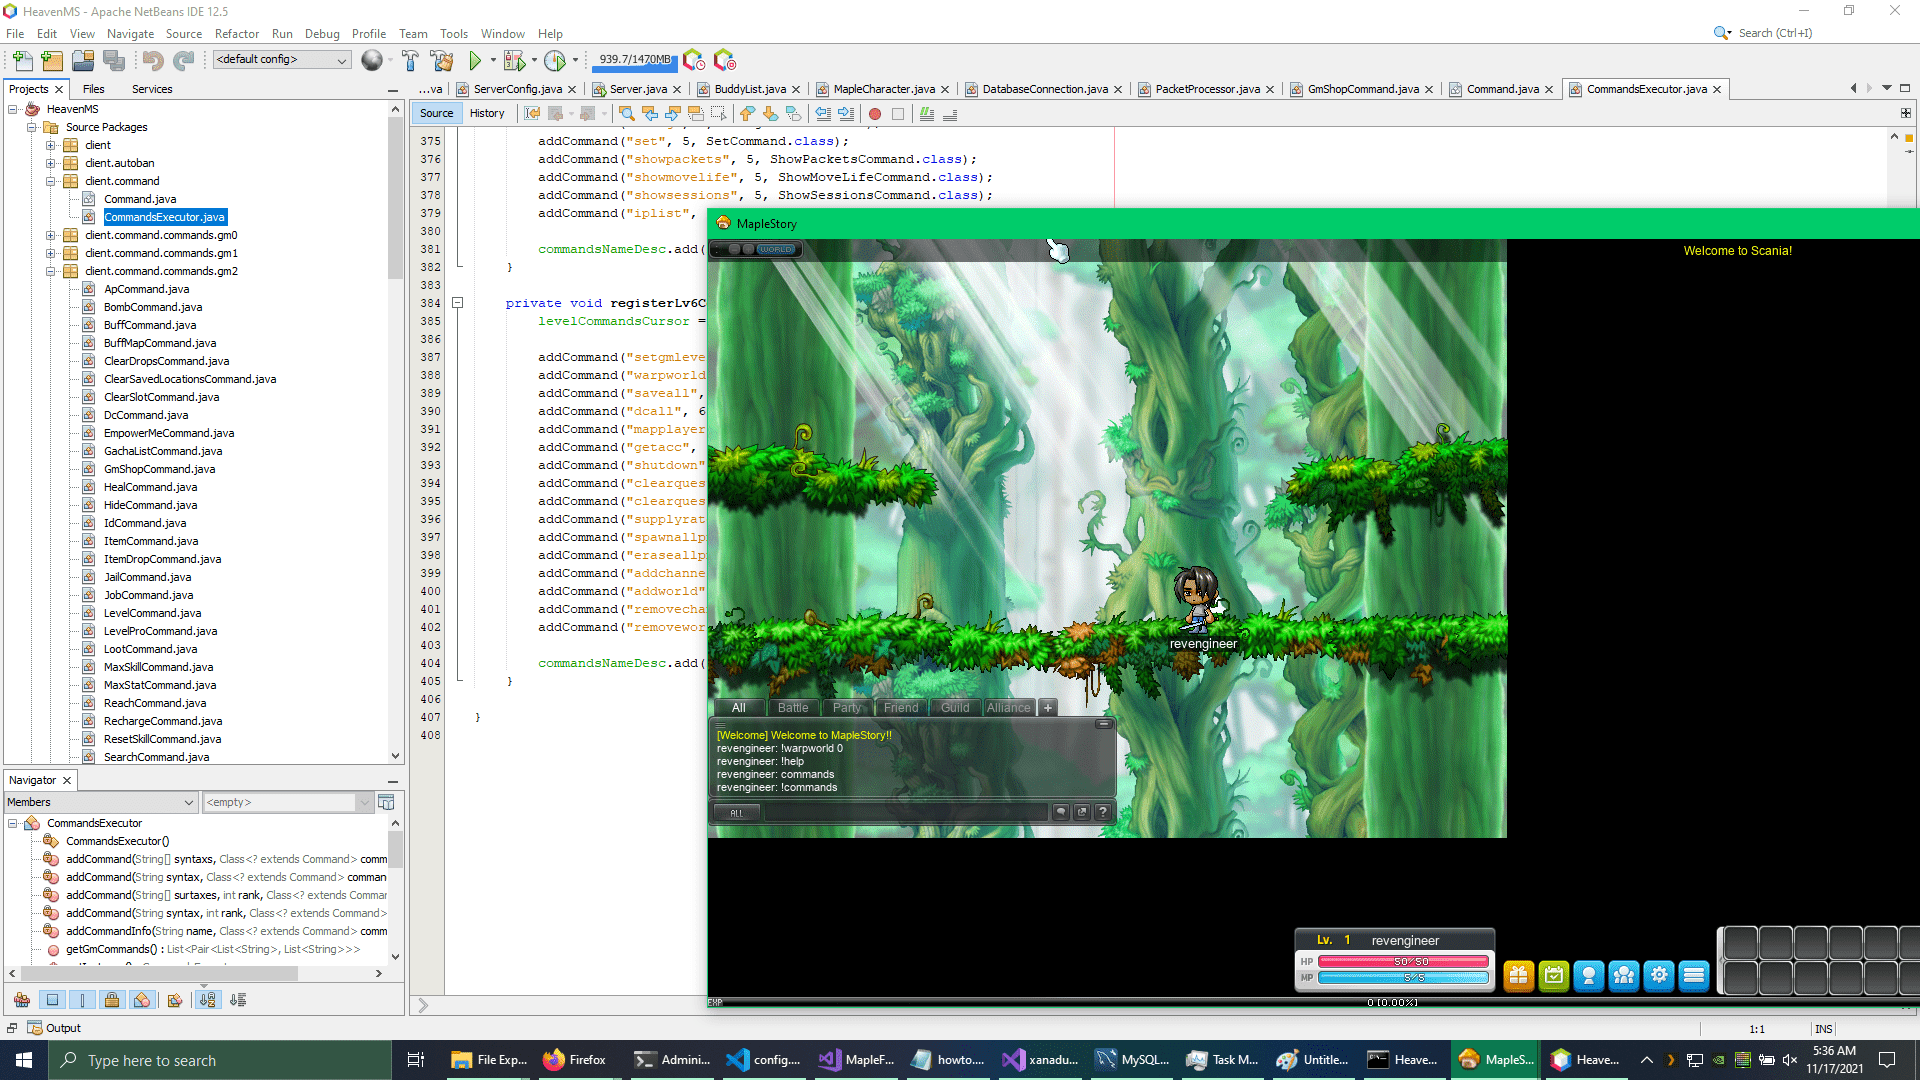Open the empty filter dropdown in Navigator

click(287, 802)
